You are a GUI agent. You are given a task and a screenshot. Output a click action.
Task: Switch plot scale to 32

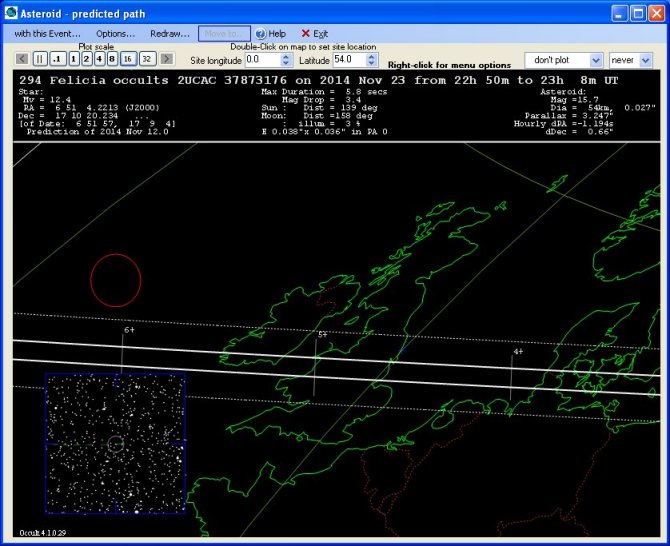coord(147,59)
